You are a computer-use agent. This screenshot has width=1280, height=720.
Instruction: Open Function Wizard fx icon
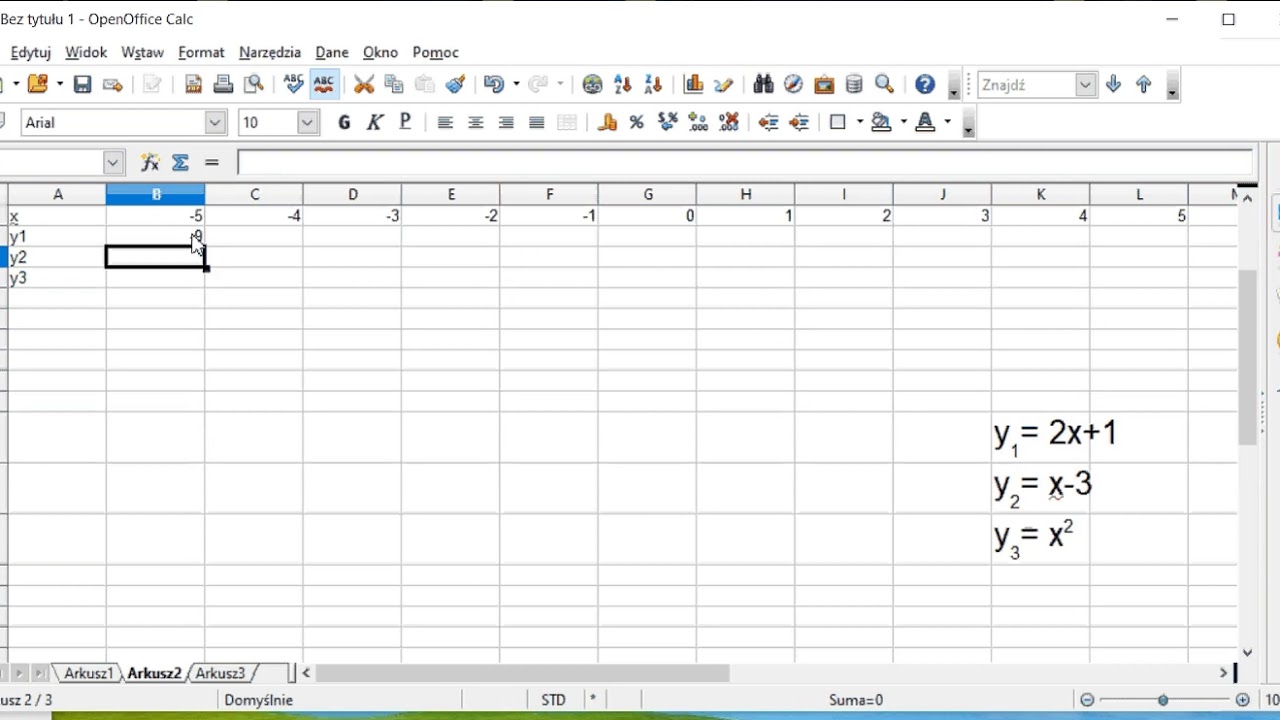150,162
